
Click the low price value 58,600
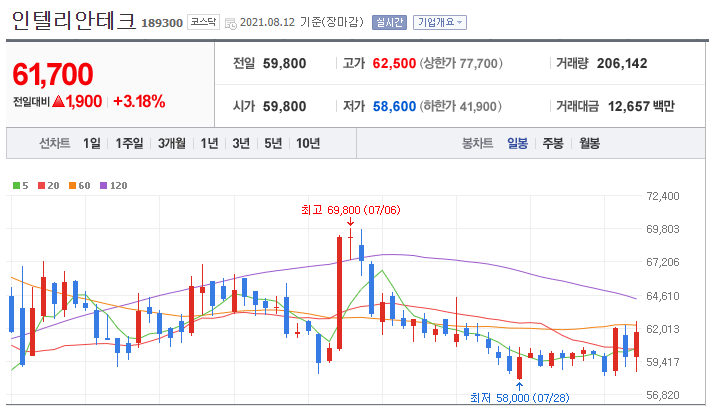(394, 106)
